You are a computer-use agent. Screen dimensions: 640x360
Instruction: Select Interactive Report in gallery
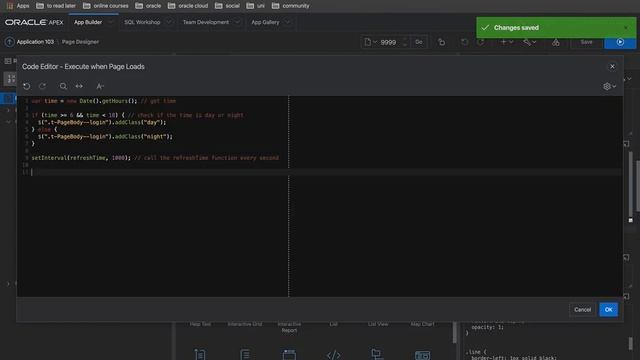(x=289, y=327)
